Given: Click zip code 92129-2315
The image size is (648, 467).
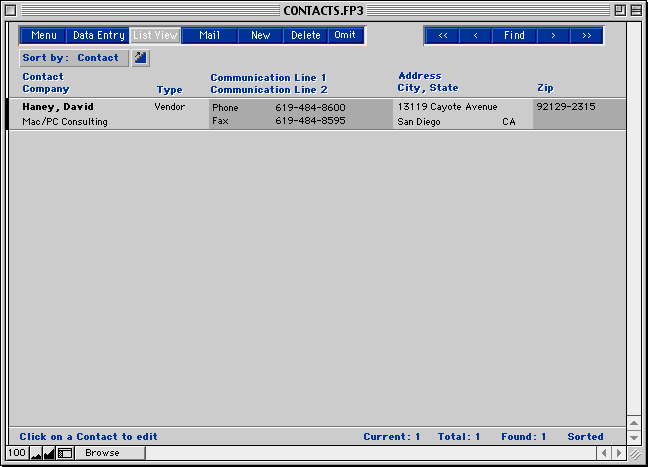Looking at the screenshot, I should [x=566, y=107].
